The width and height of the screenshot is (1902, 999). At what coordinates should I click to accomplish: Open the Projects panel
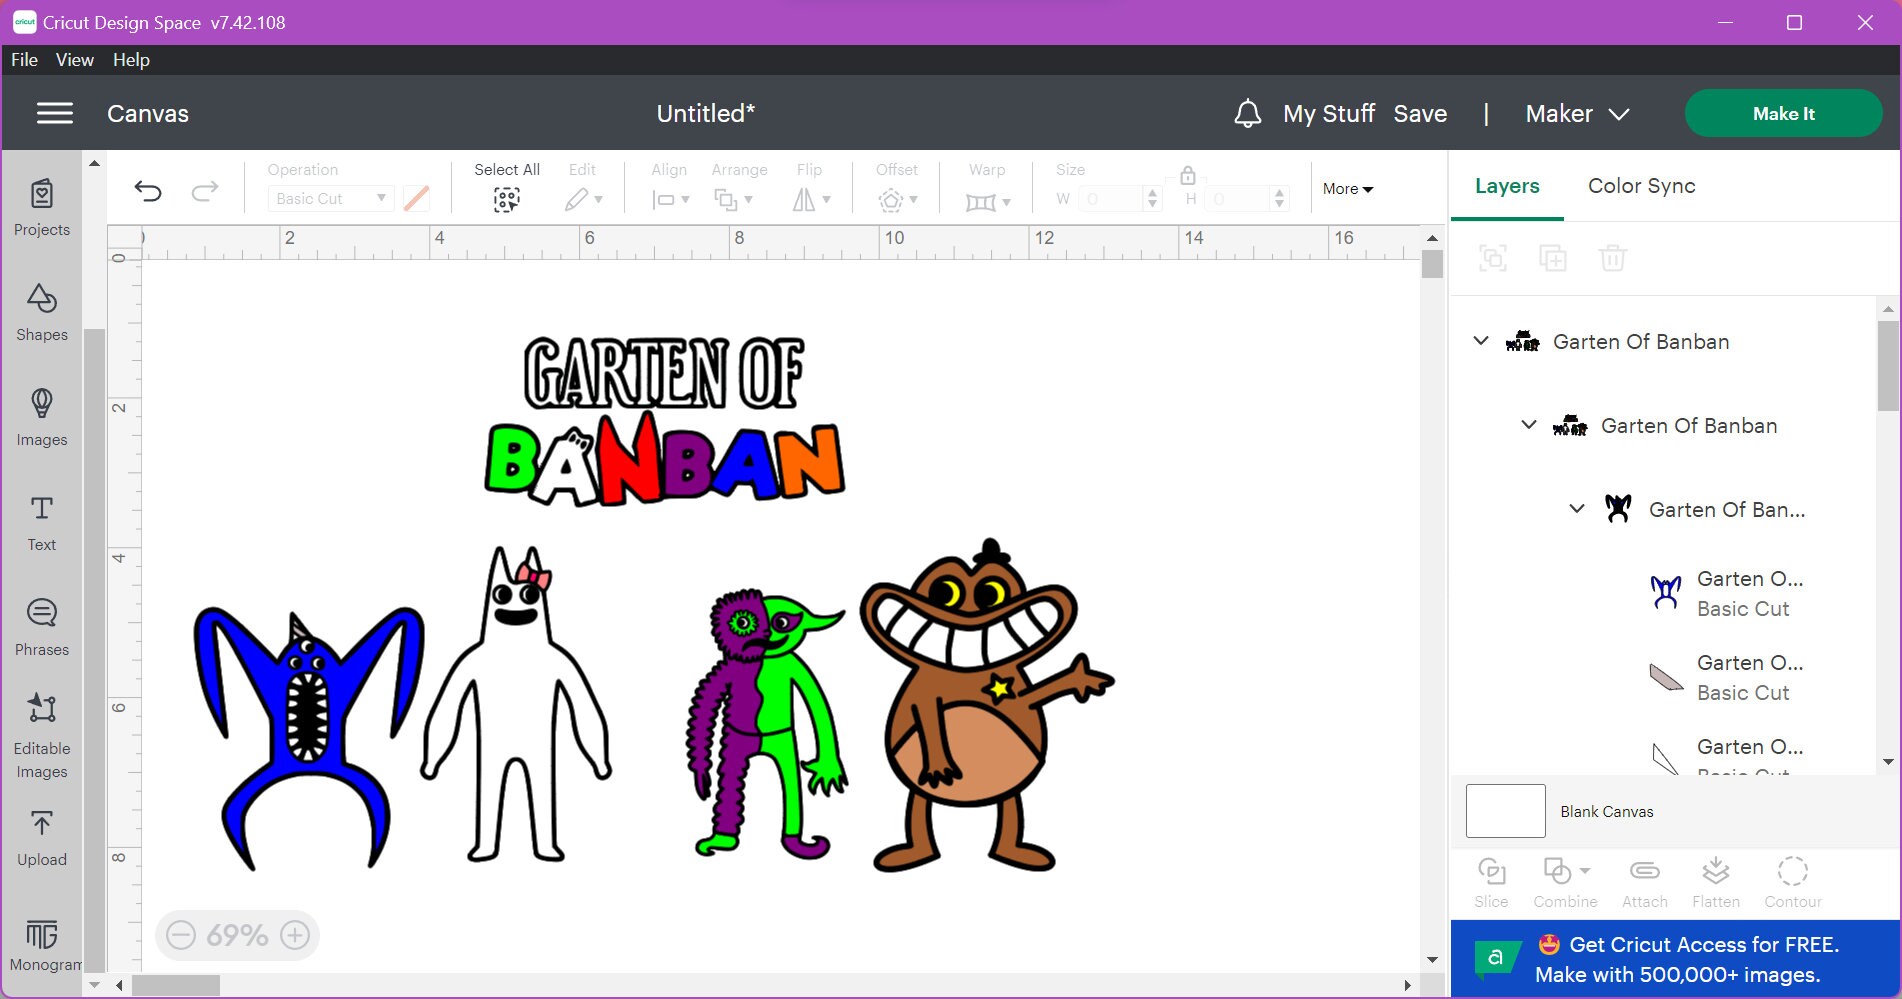(x=42, y=207)
